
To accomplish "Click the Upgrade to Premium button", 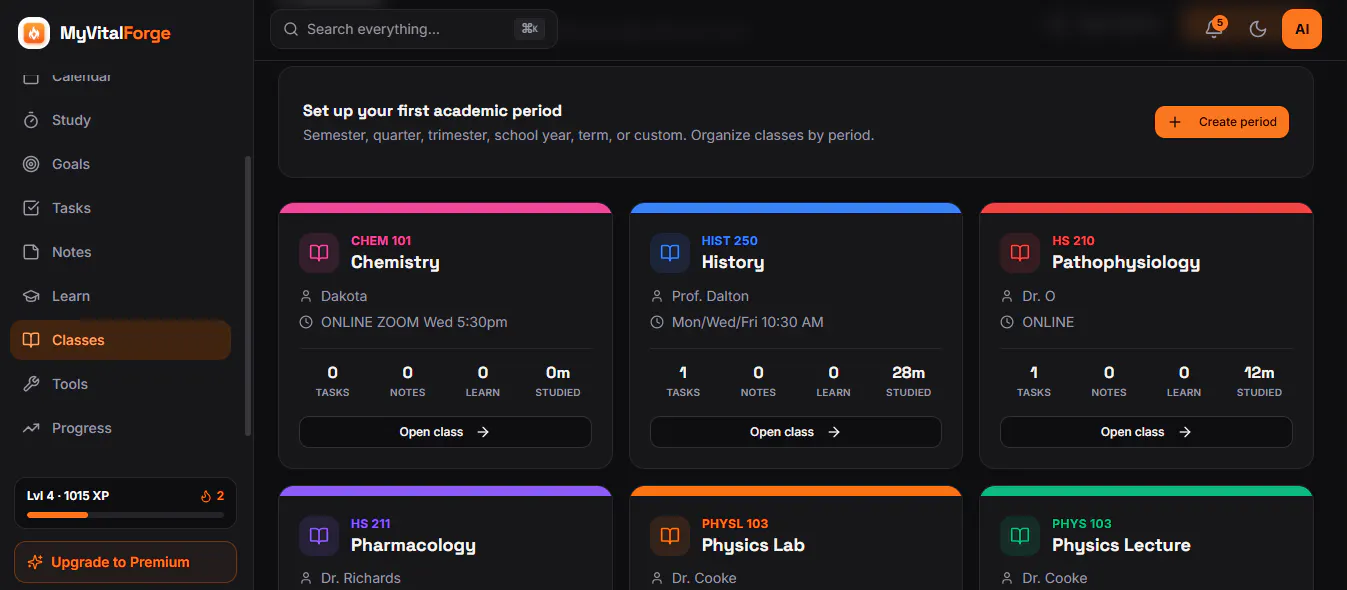I will point(125,562).
